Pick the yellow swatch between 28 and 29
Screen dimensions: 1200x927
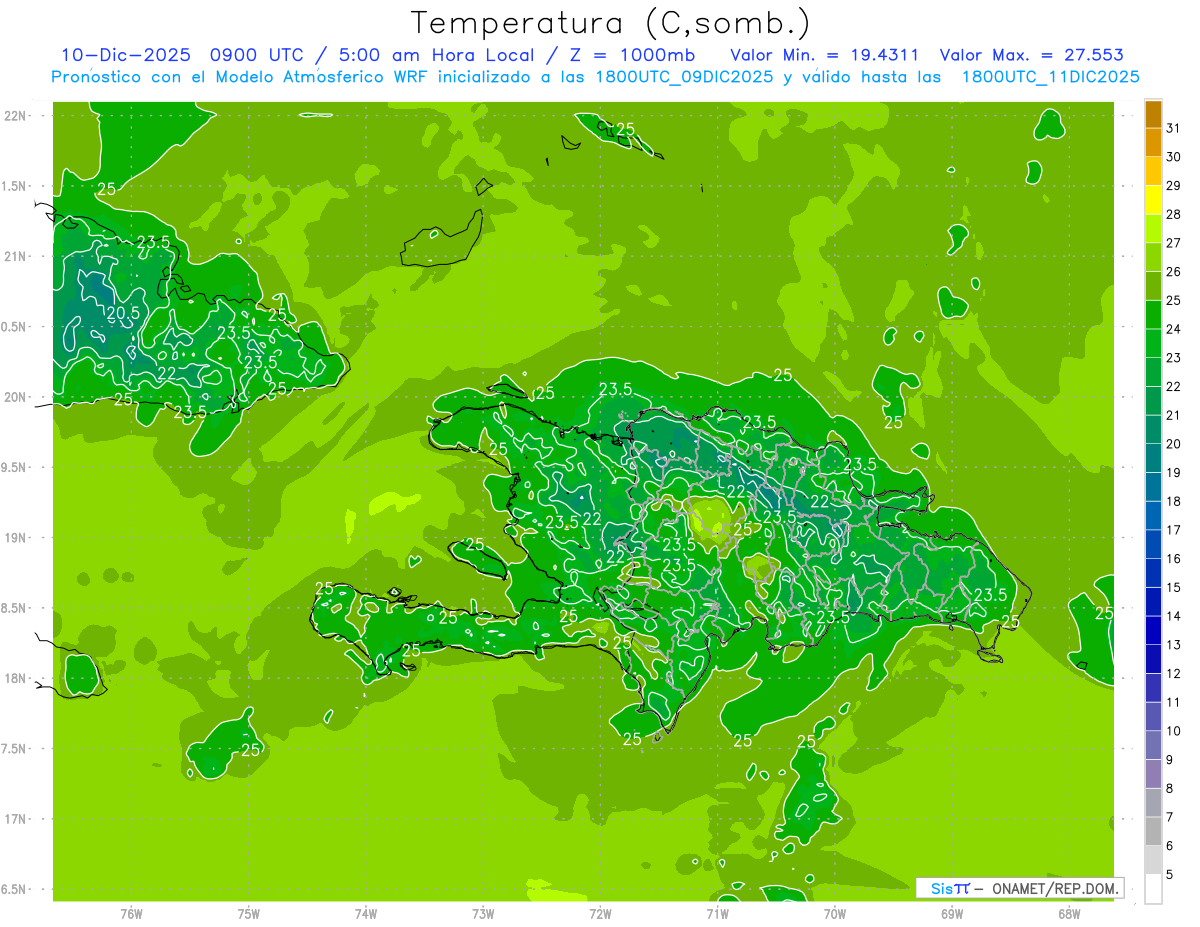tap(1153, 200)
